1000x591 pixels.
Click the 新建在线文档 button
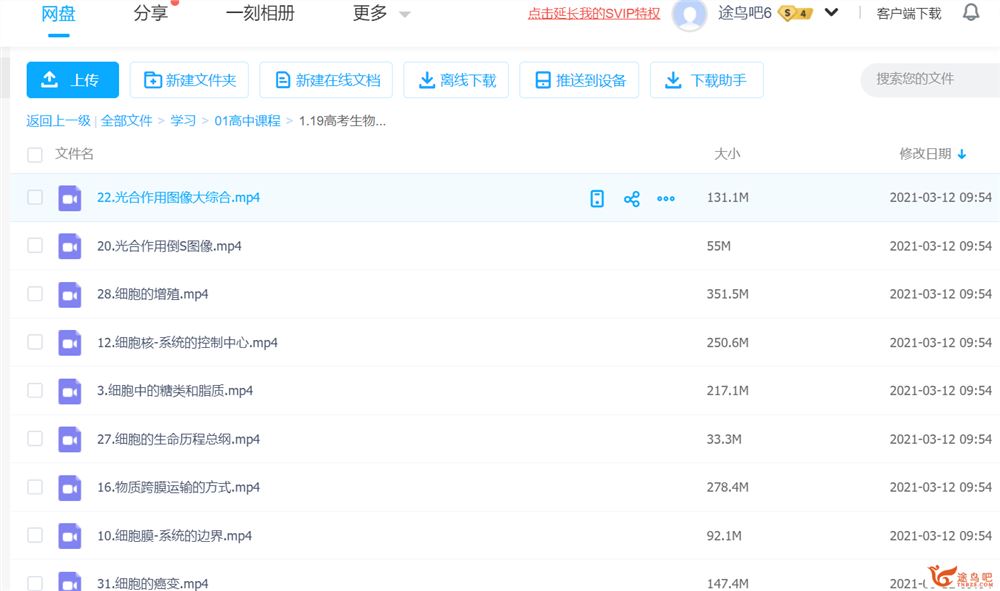[326, 80]
